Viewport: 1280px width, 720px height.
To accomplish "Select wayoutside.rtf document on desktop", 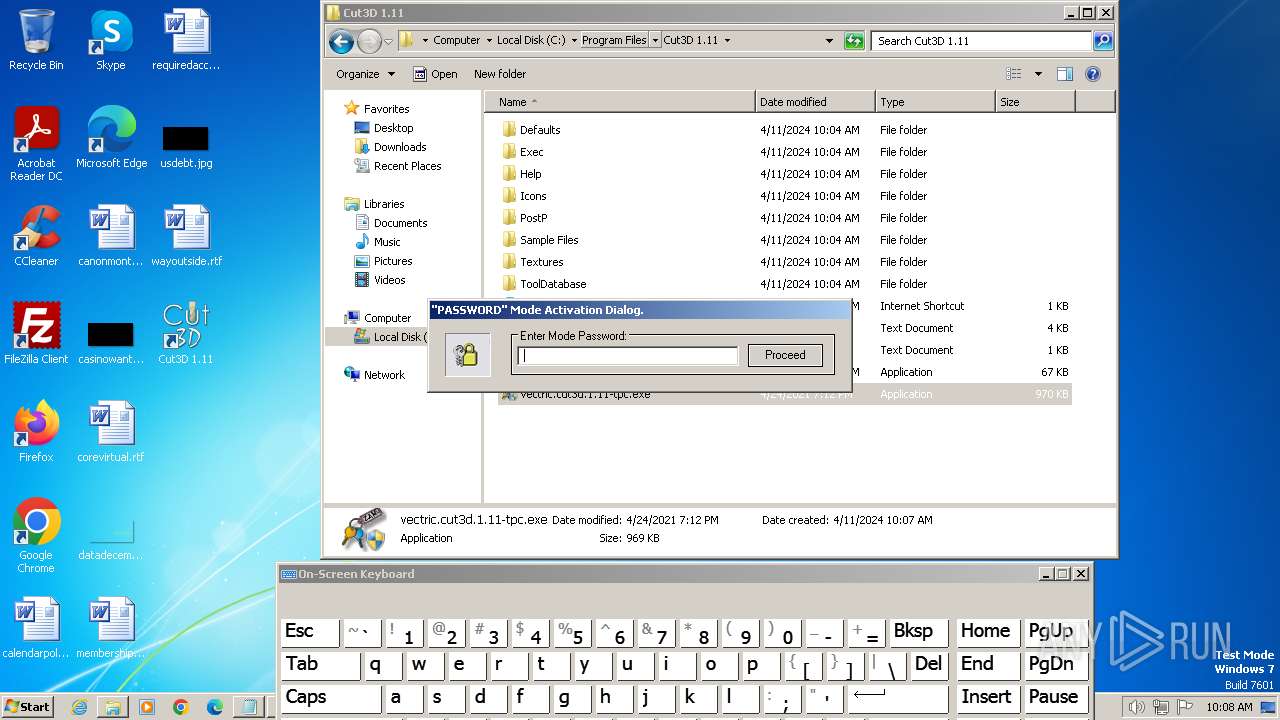I will 186,236.
